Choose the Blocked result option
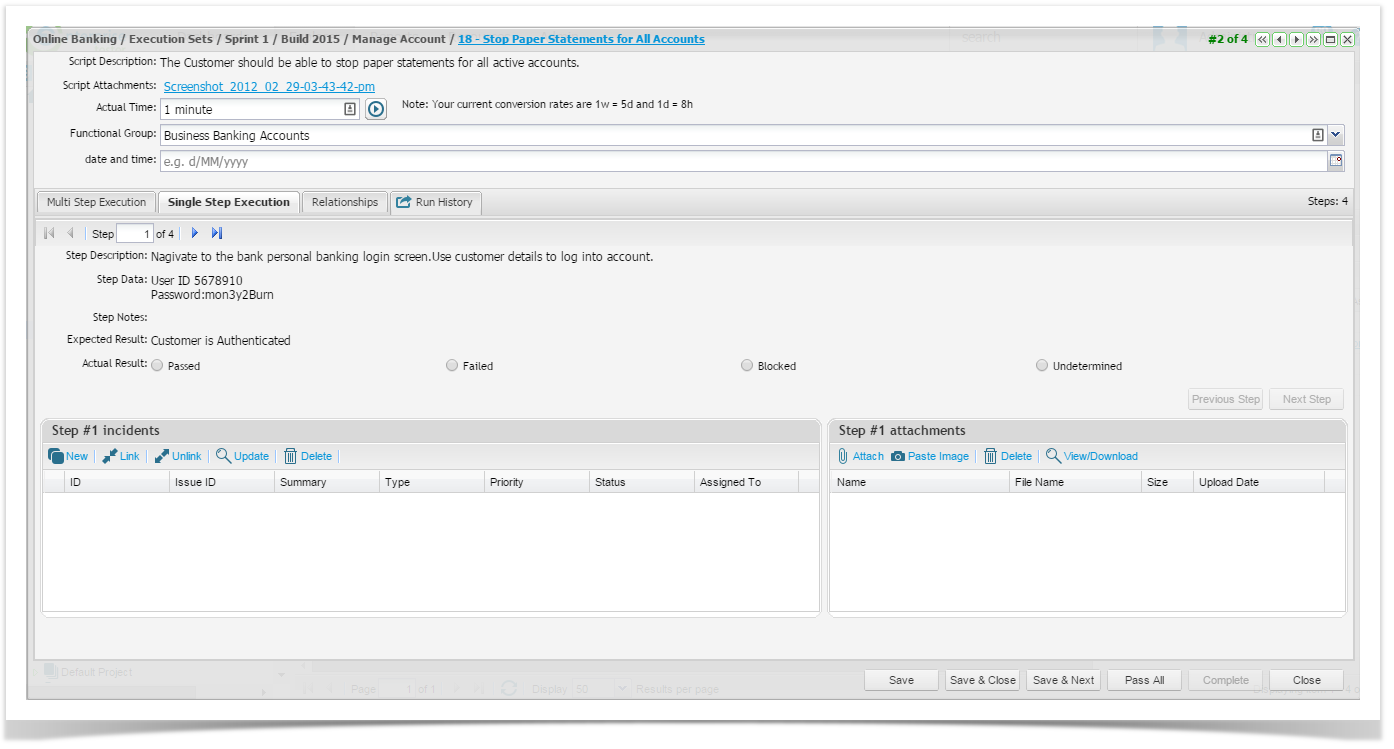 747,366
